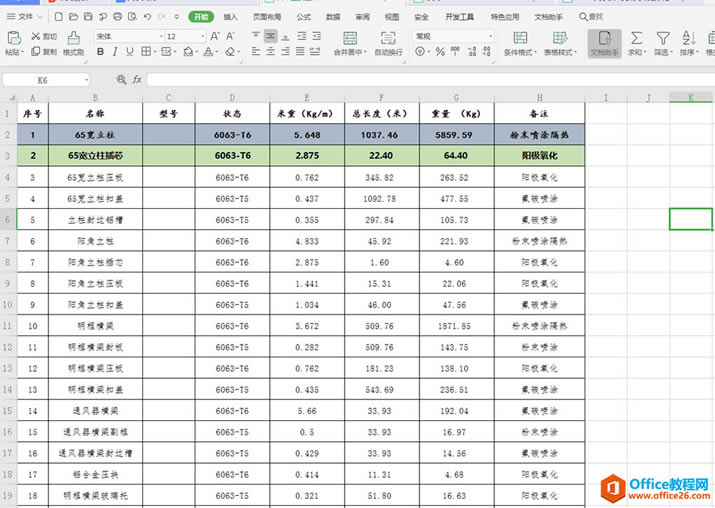This screenshot has height=508, width=715.
Task: Click the File (文件) menu button
Action: click(x=26, y=17)
